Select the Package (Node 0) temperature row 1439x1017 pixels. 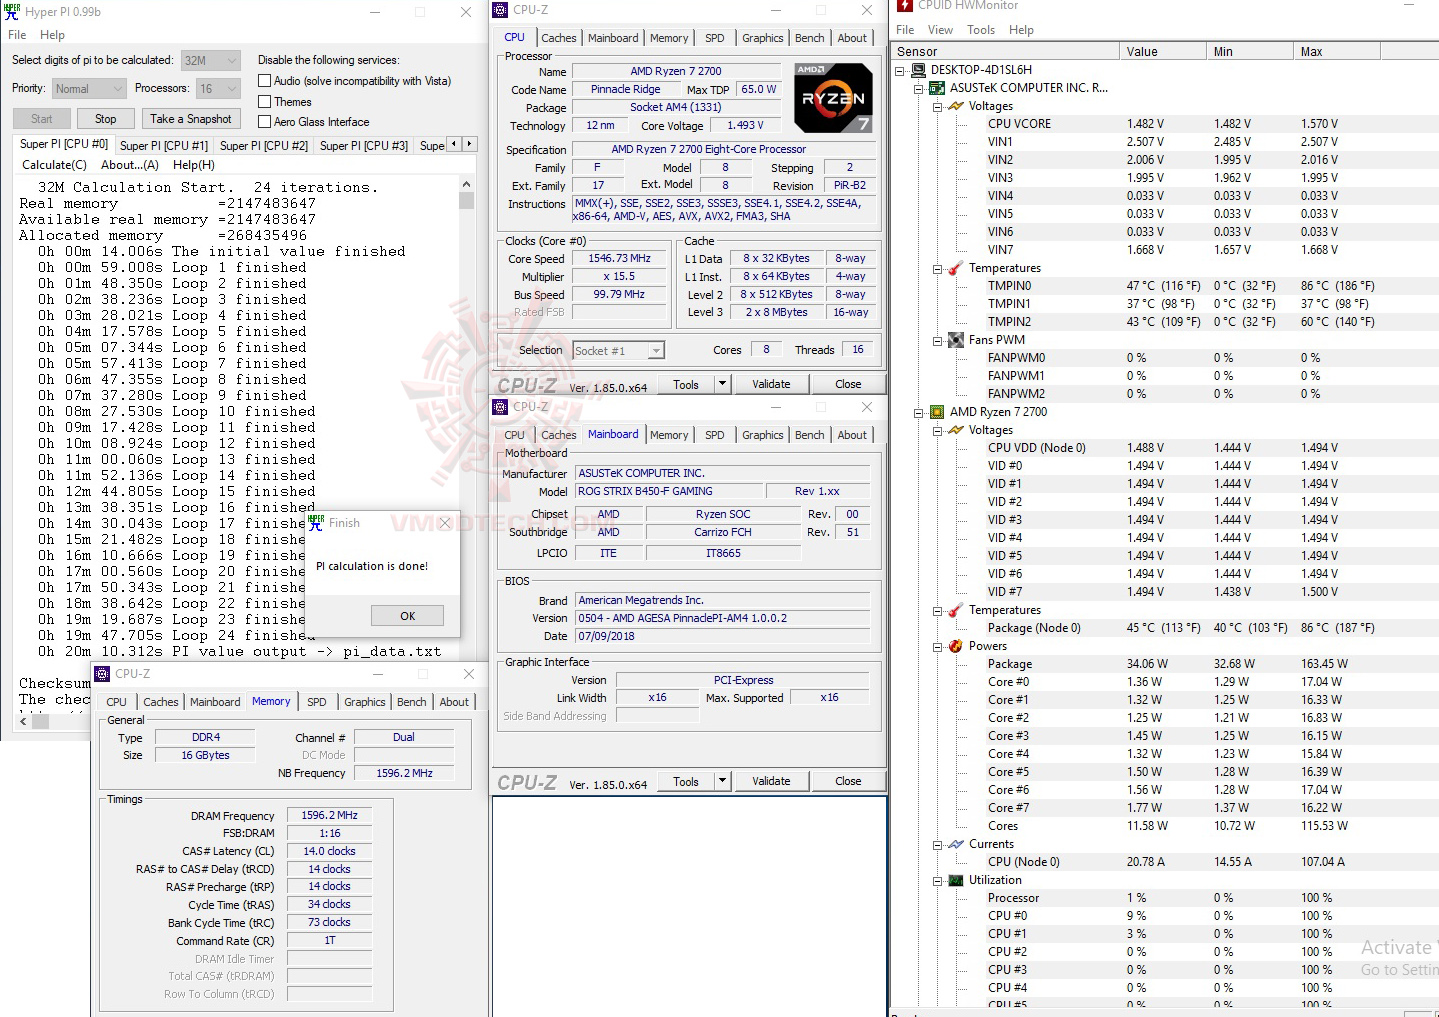(1165, 628)
